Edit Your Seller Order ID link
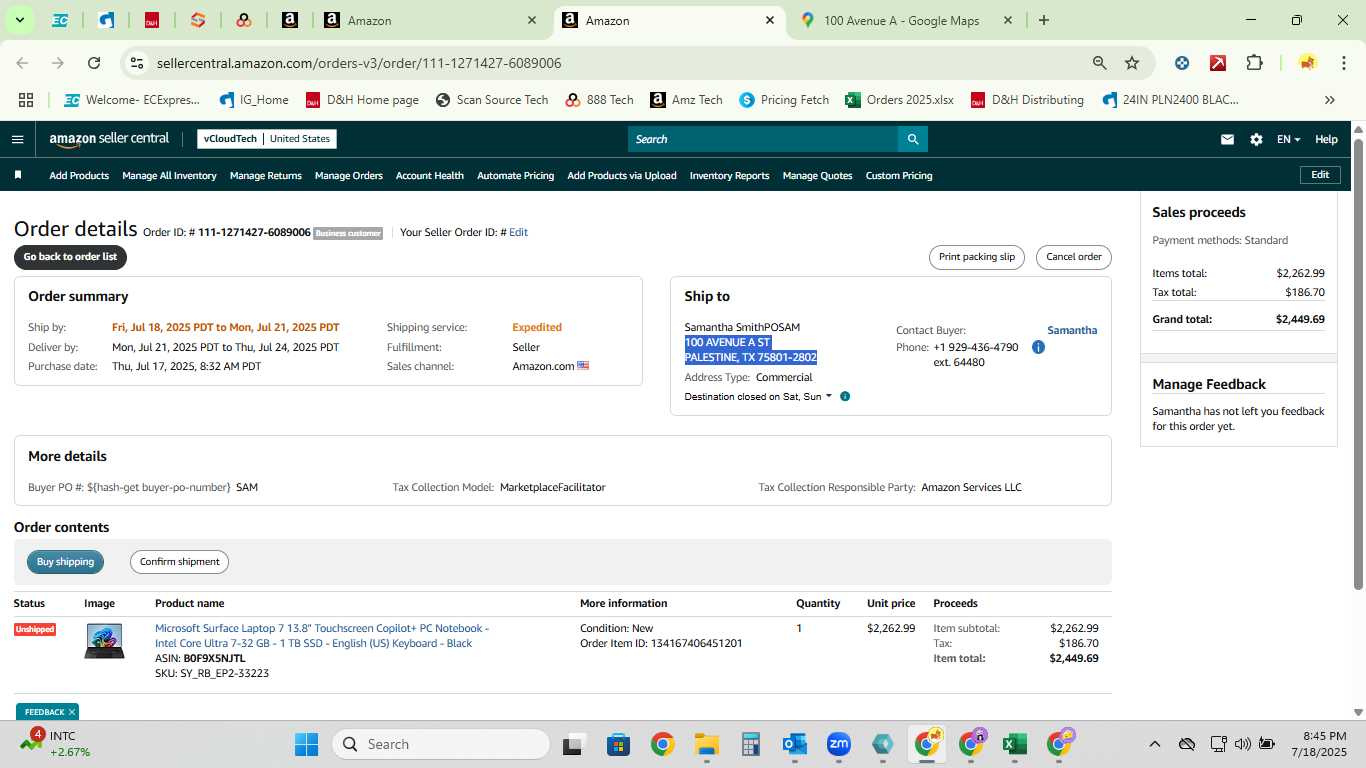The width and height of the screenshot is (1366, 768). [x=518, y=233]
